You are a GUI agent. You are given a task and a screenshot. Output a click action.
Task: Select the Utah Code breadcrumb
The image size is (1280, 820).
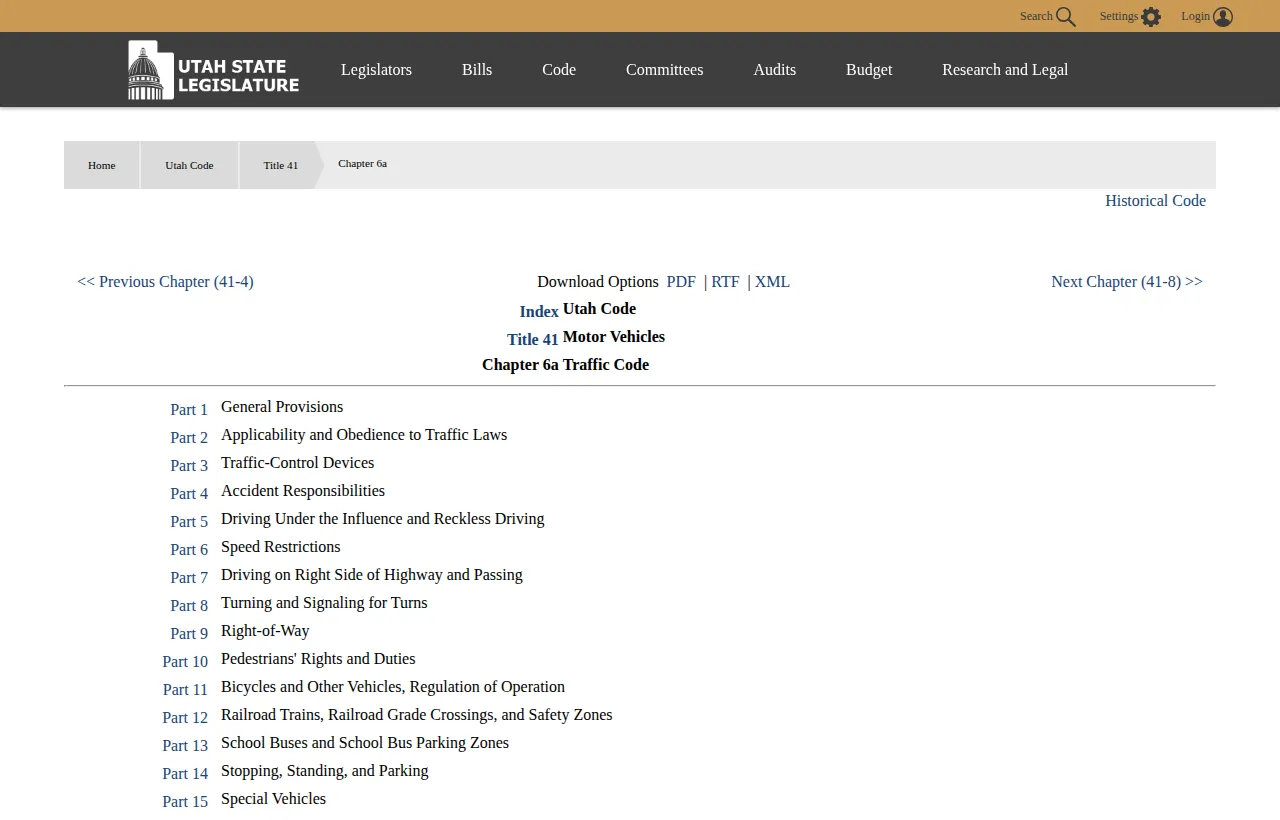click(189, 165)
